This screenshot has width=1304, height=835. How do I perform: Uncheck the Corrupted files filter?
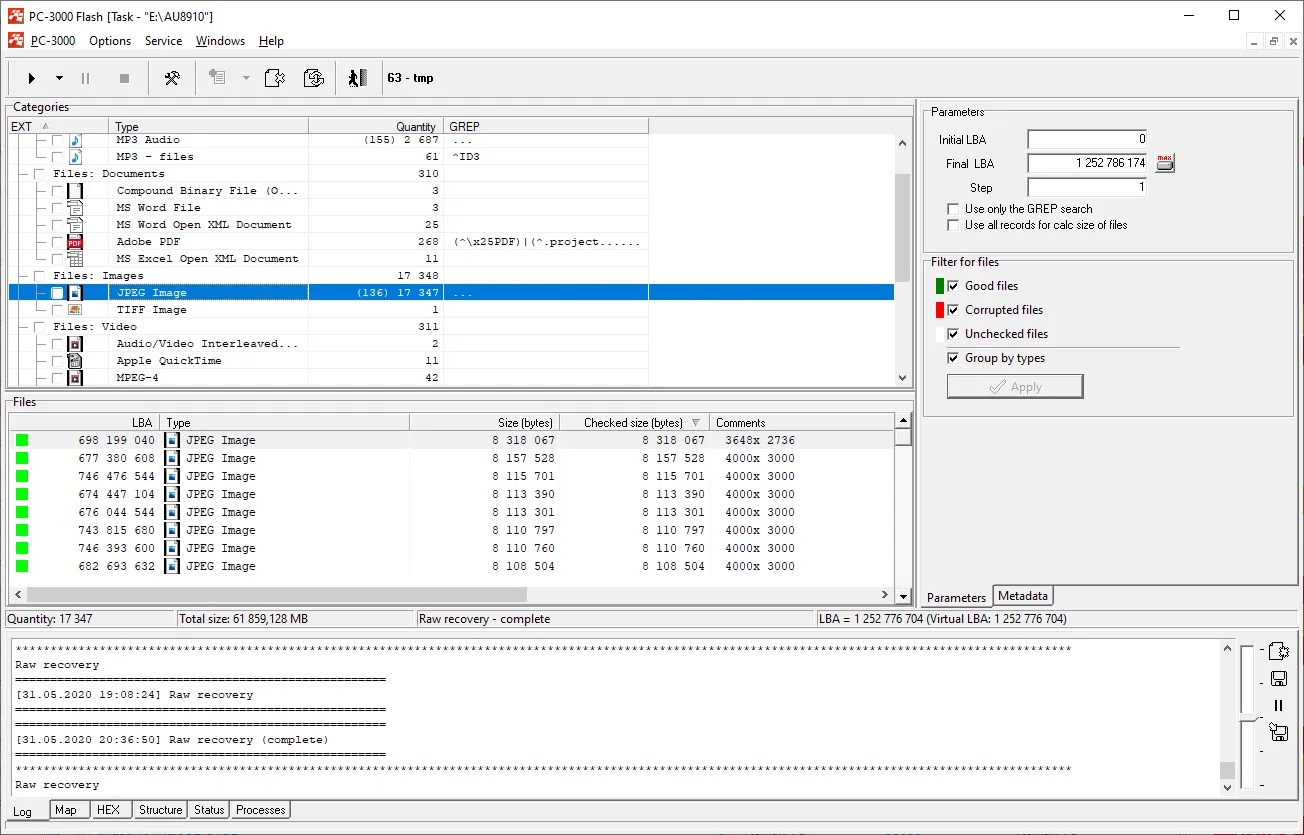click(953, 310)
